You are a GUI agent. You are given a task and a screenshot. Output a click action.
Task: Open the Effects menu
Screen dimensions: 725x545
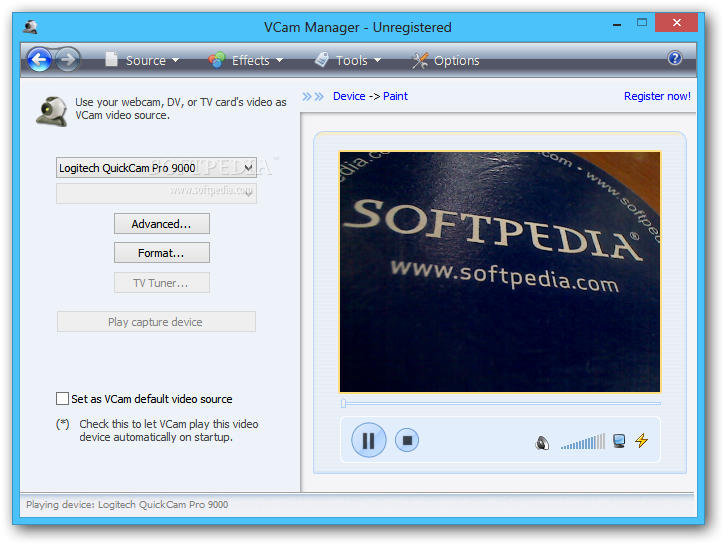(x=246, y=60)
